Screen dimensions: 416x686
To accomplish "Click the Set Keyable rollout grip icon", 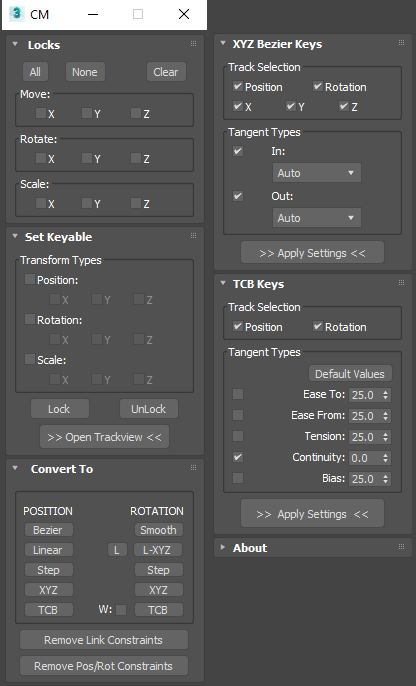I will coord(193,235).
